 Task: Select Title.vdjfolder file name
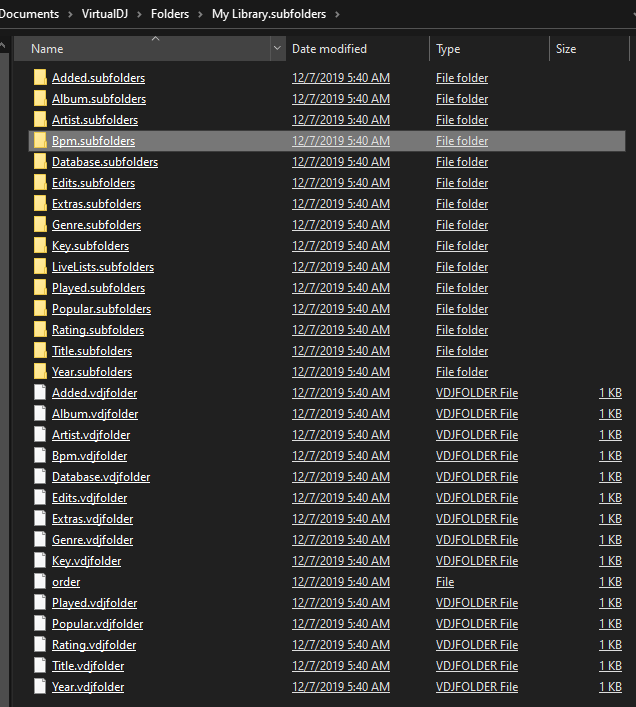point(88,666)
